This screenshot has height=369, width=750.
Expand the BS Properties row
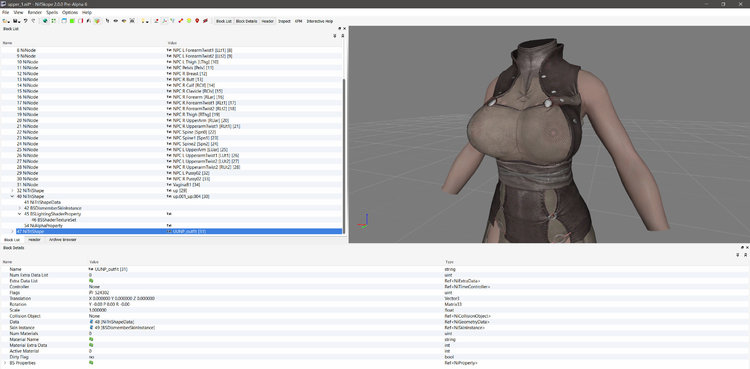5,363
